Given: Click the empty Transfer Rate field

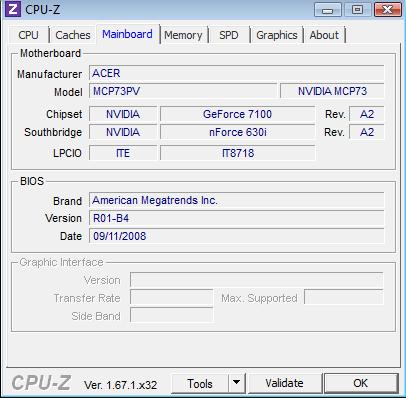Looking at the screenshot, I should [171, 297].
